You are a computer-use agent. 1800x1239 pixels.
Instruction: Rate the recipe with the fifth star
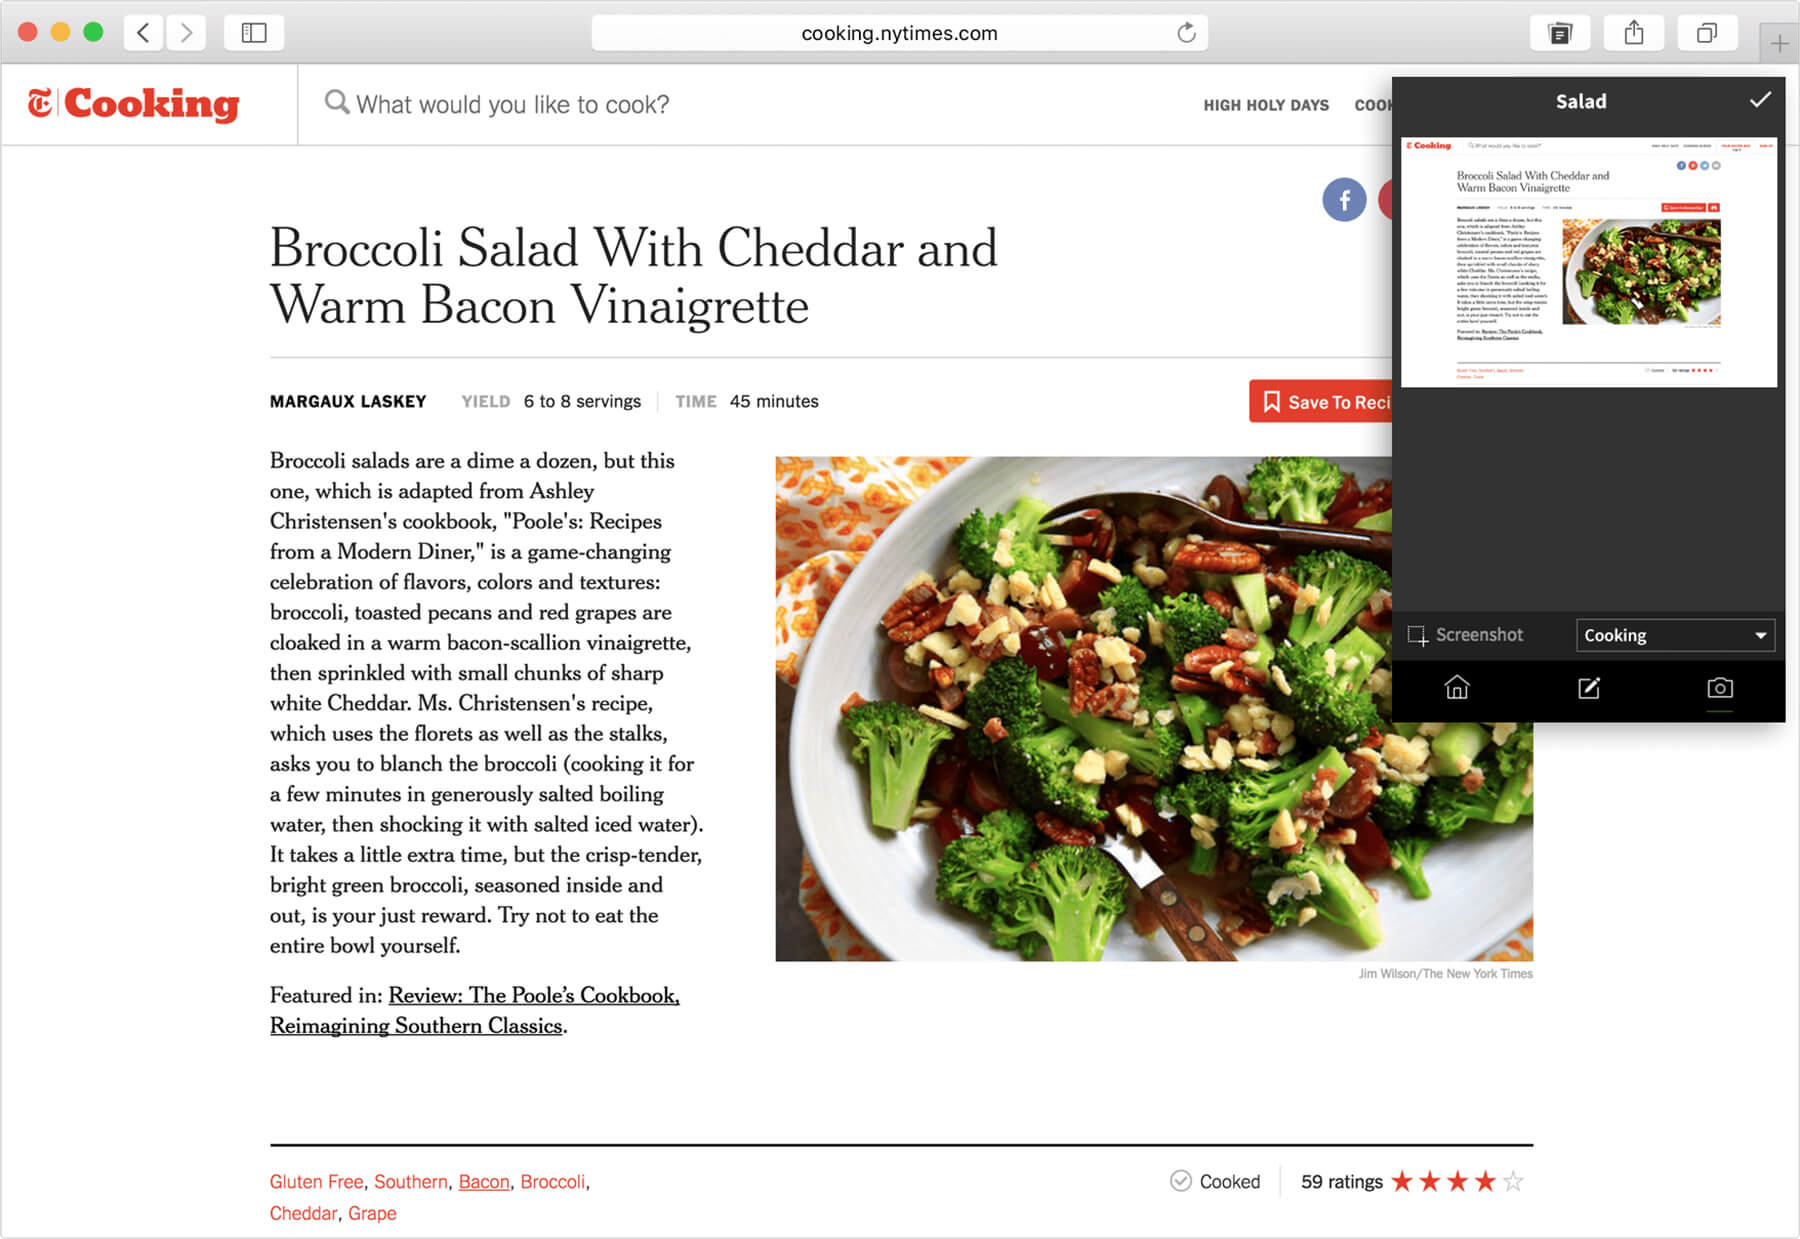click(x=1513, y=1181)
